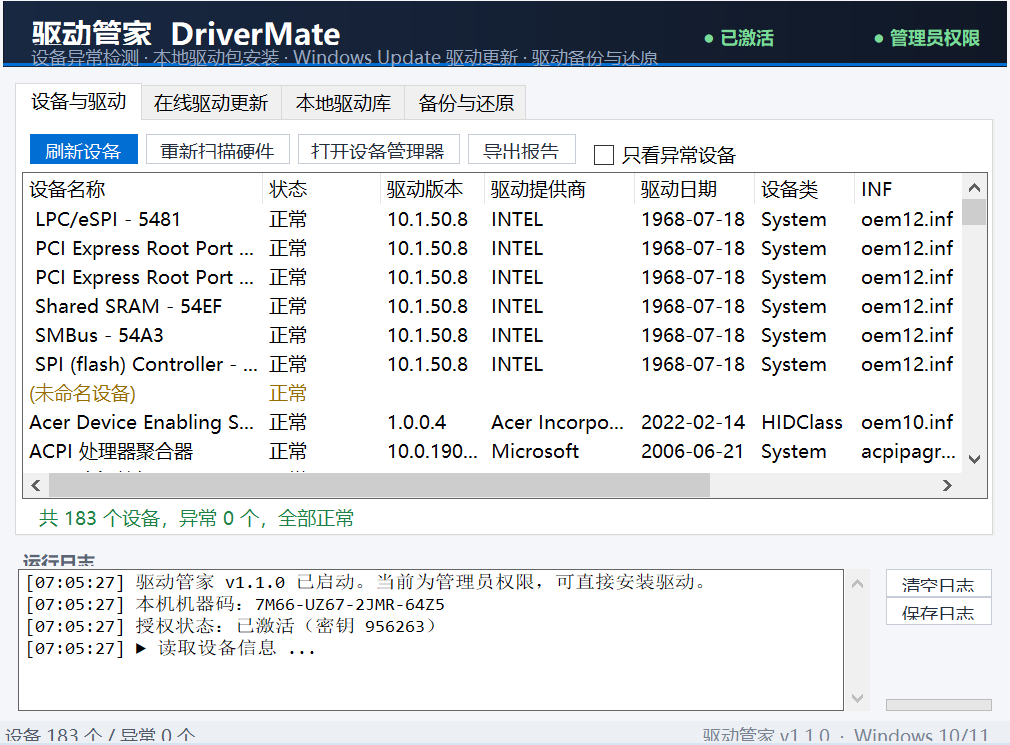Click the 已激活 status indicator
Screen dimensions: 1010x745
739,39
